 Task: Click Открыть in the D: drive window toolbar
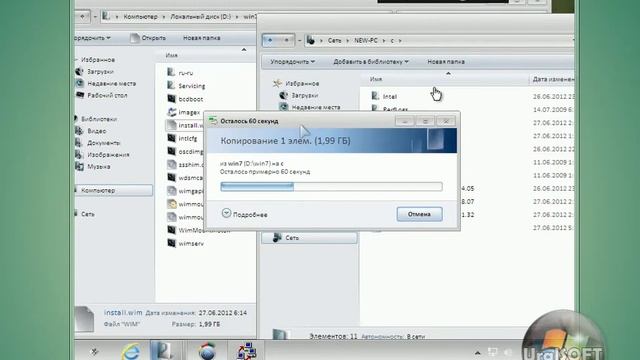click(x=148, y=38)
